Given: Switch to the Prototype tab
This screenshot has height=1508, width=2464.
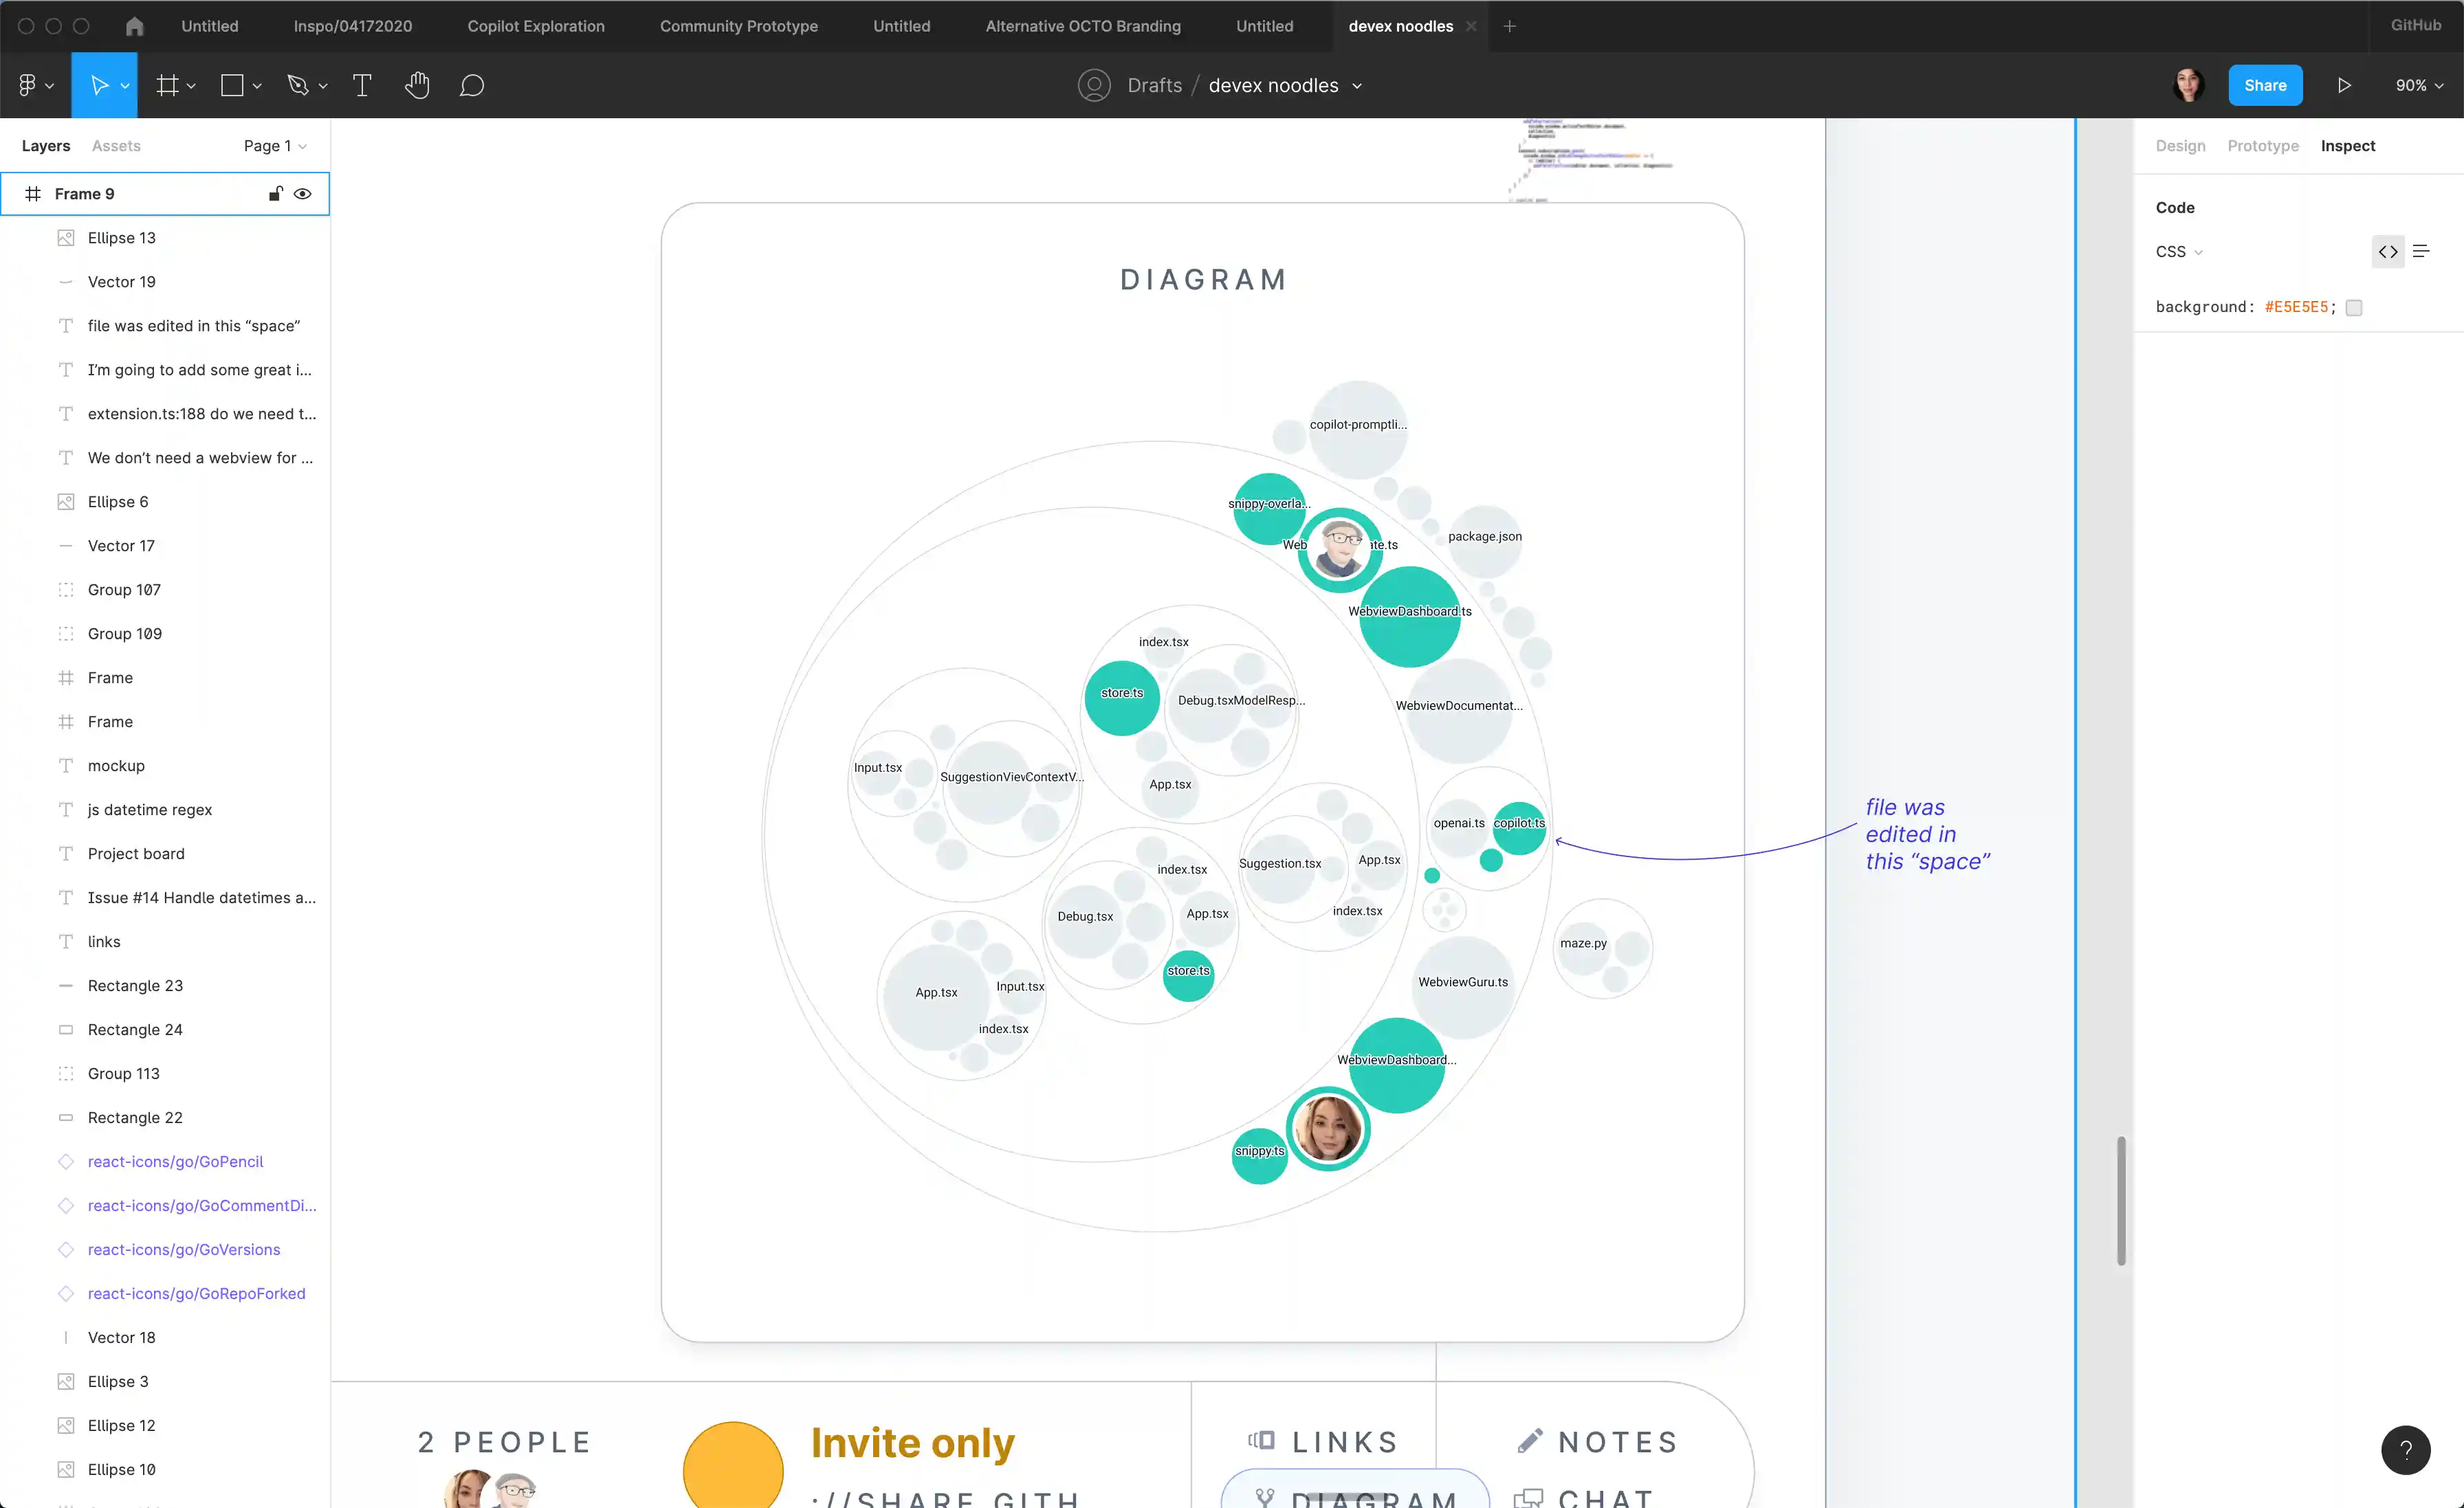Looking at the screenshot, I should 2262,146.
